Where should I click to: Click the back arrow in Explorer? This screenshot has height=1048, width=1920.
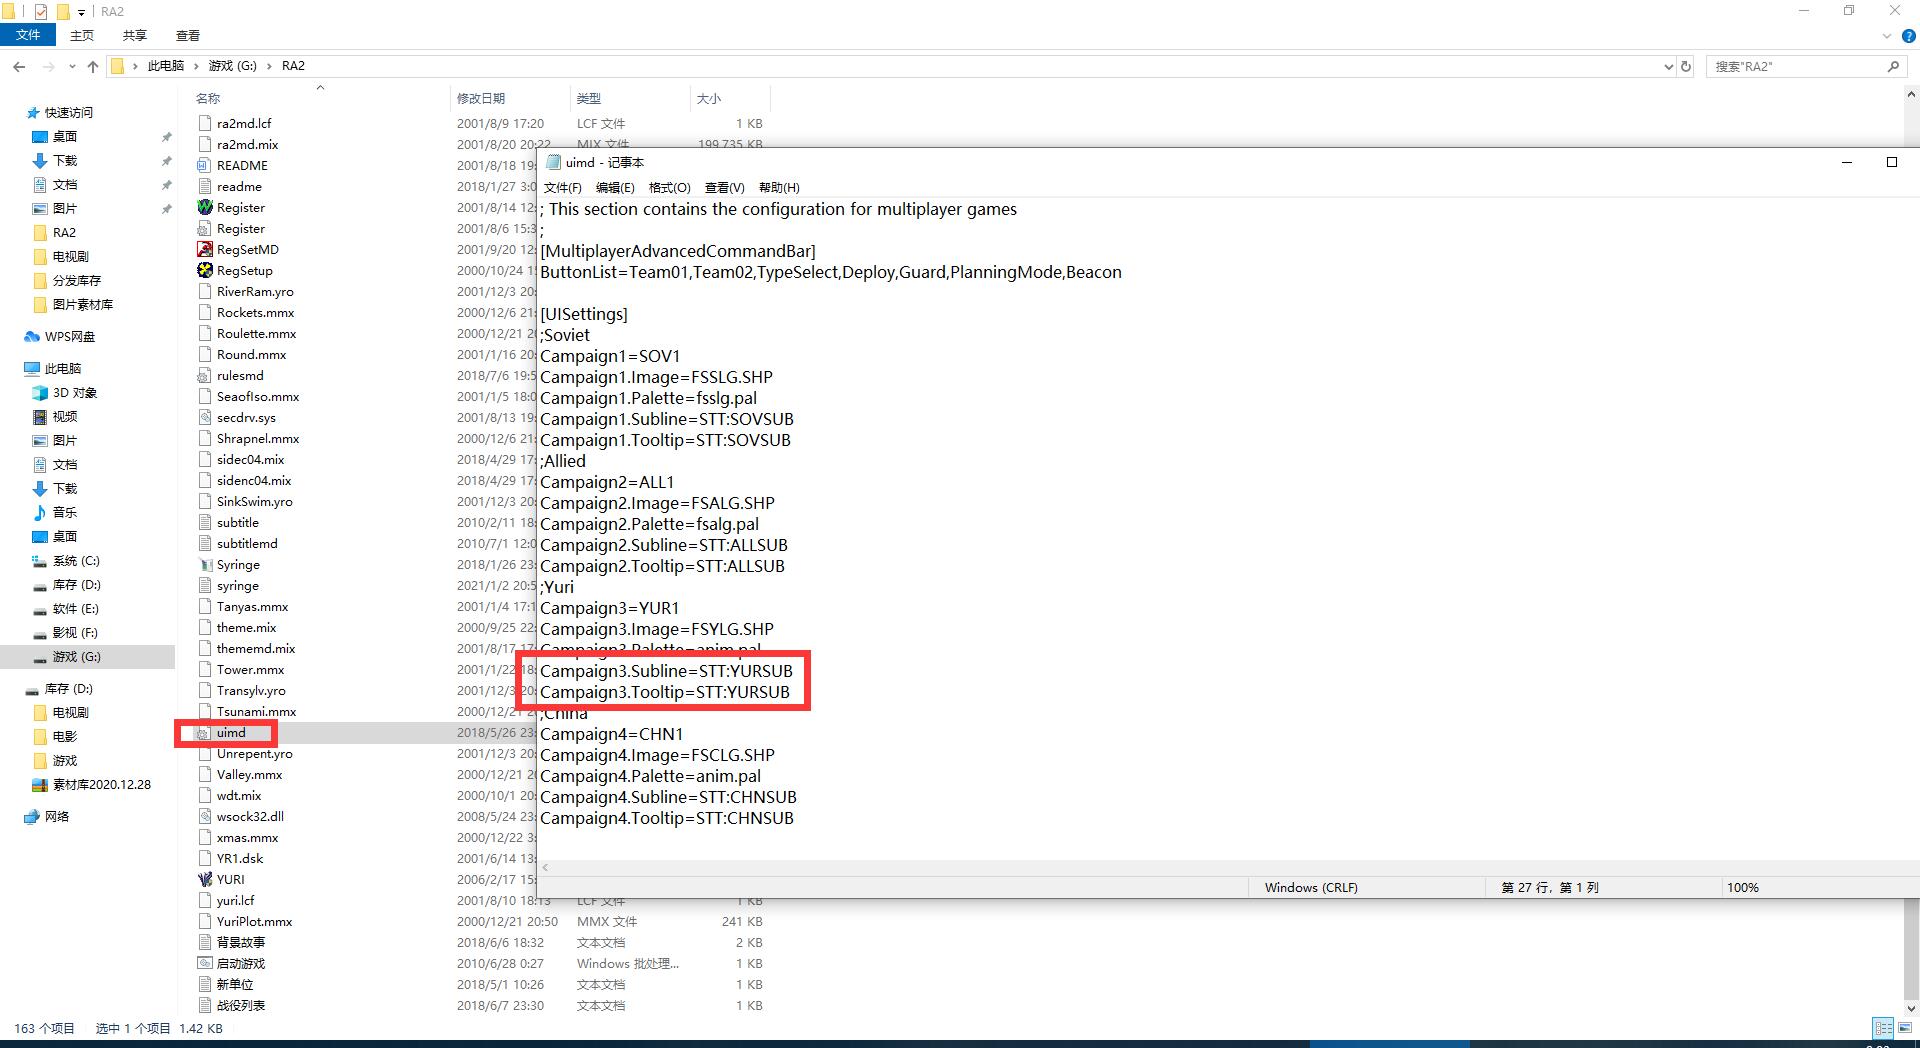[19, 66]
